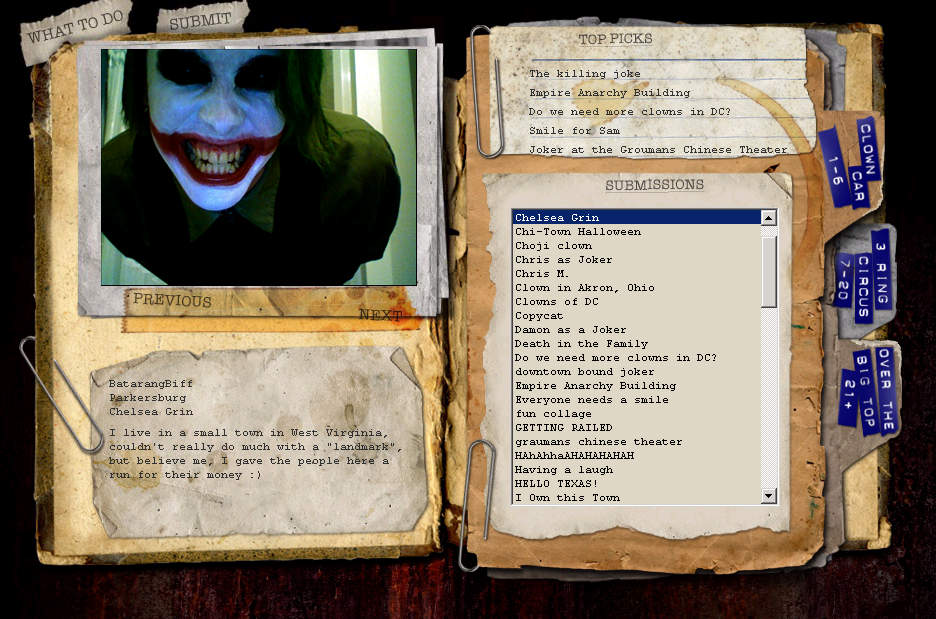
Task: Select GETTING RAILED submission
Action: [x=637, y=427]
